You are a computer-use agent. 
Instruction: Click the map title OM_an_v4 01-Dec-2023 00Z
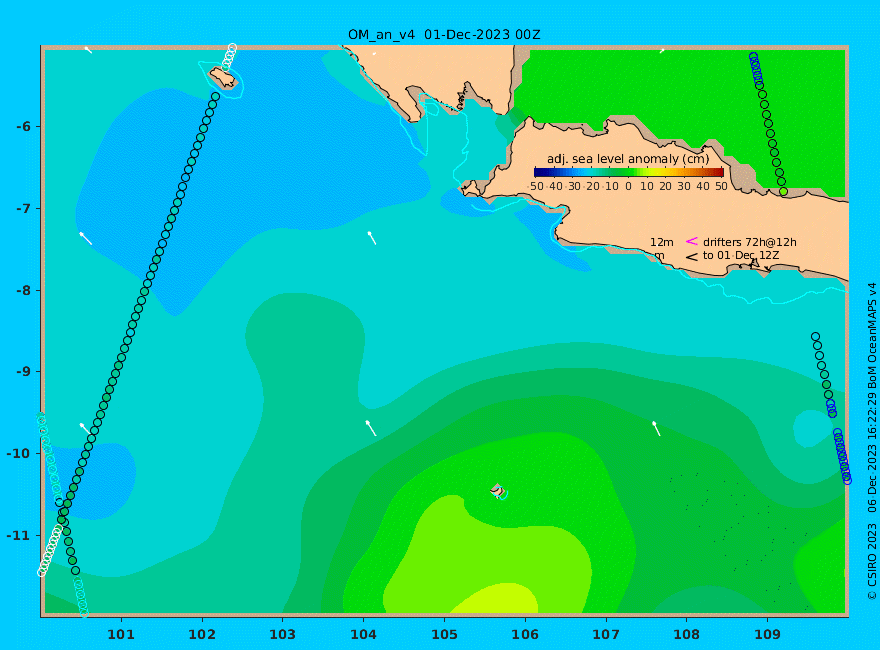[x=444, y=35]
